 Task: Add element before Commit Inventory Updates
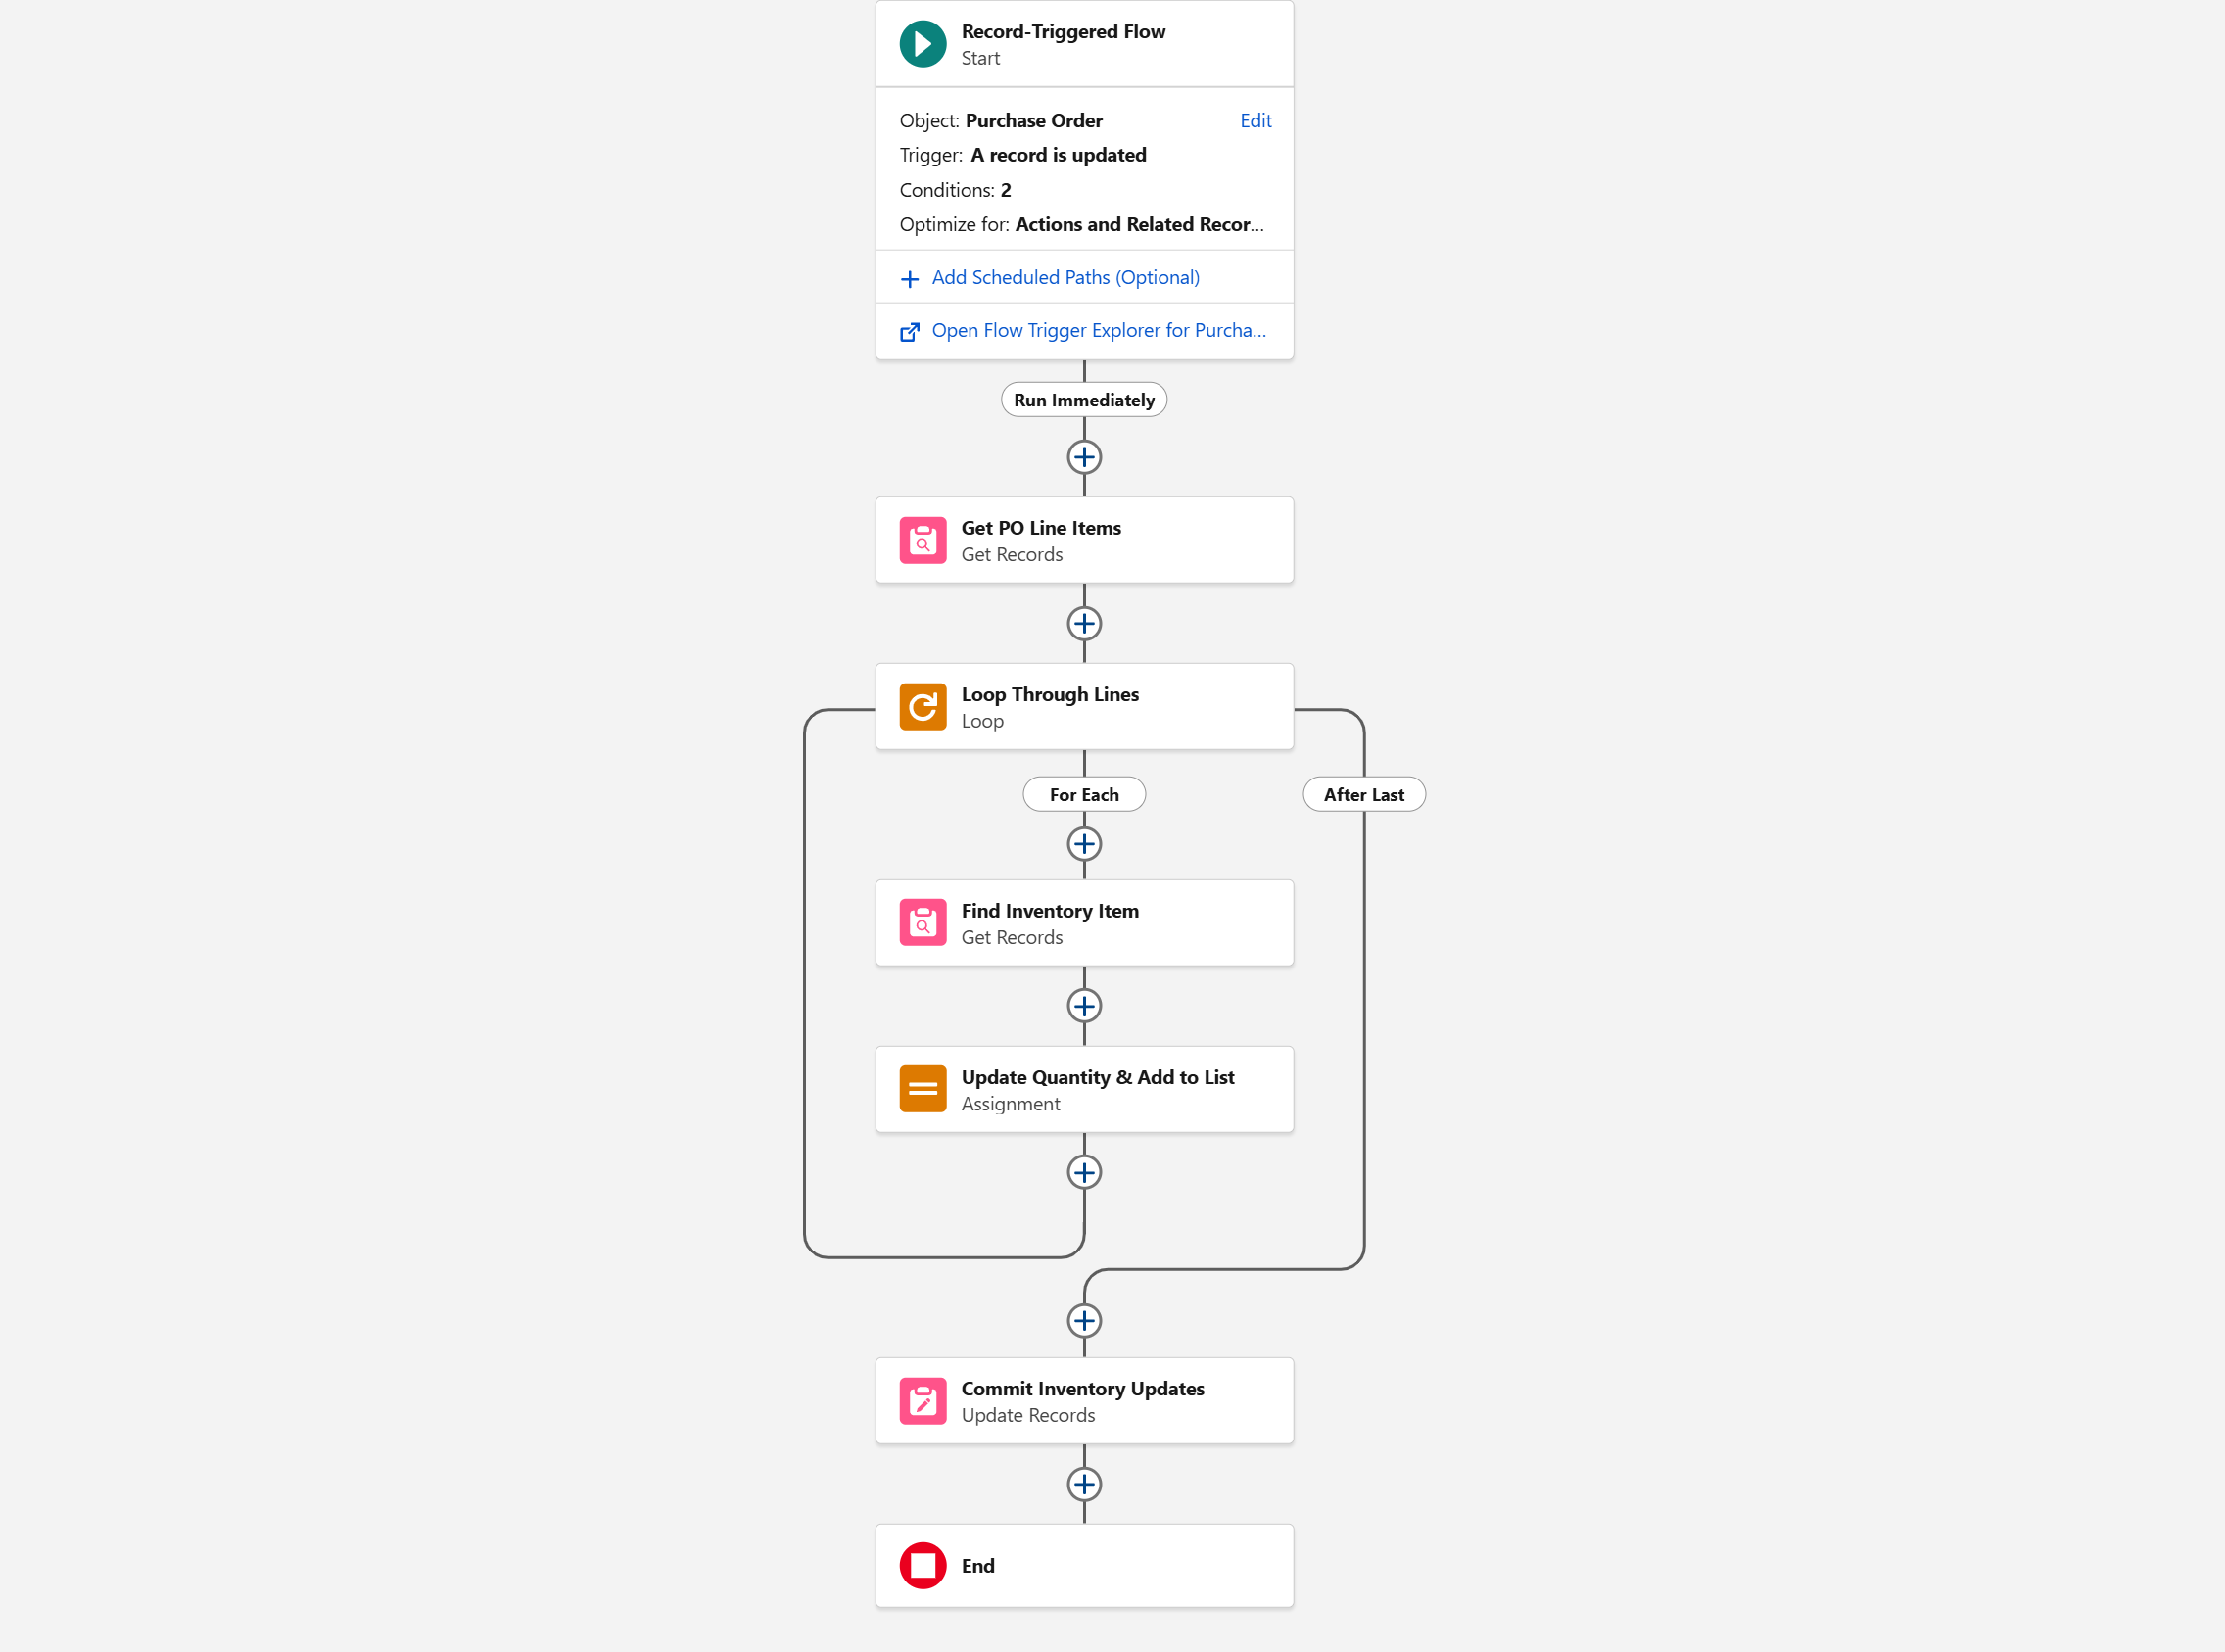coord(1084,1321)
